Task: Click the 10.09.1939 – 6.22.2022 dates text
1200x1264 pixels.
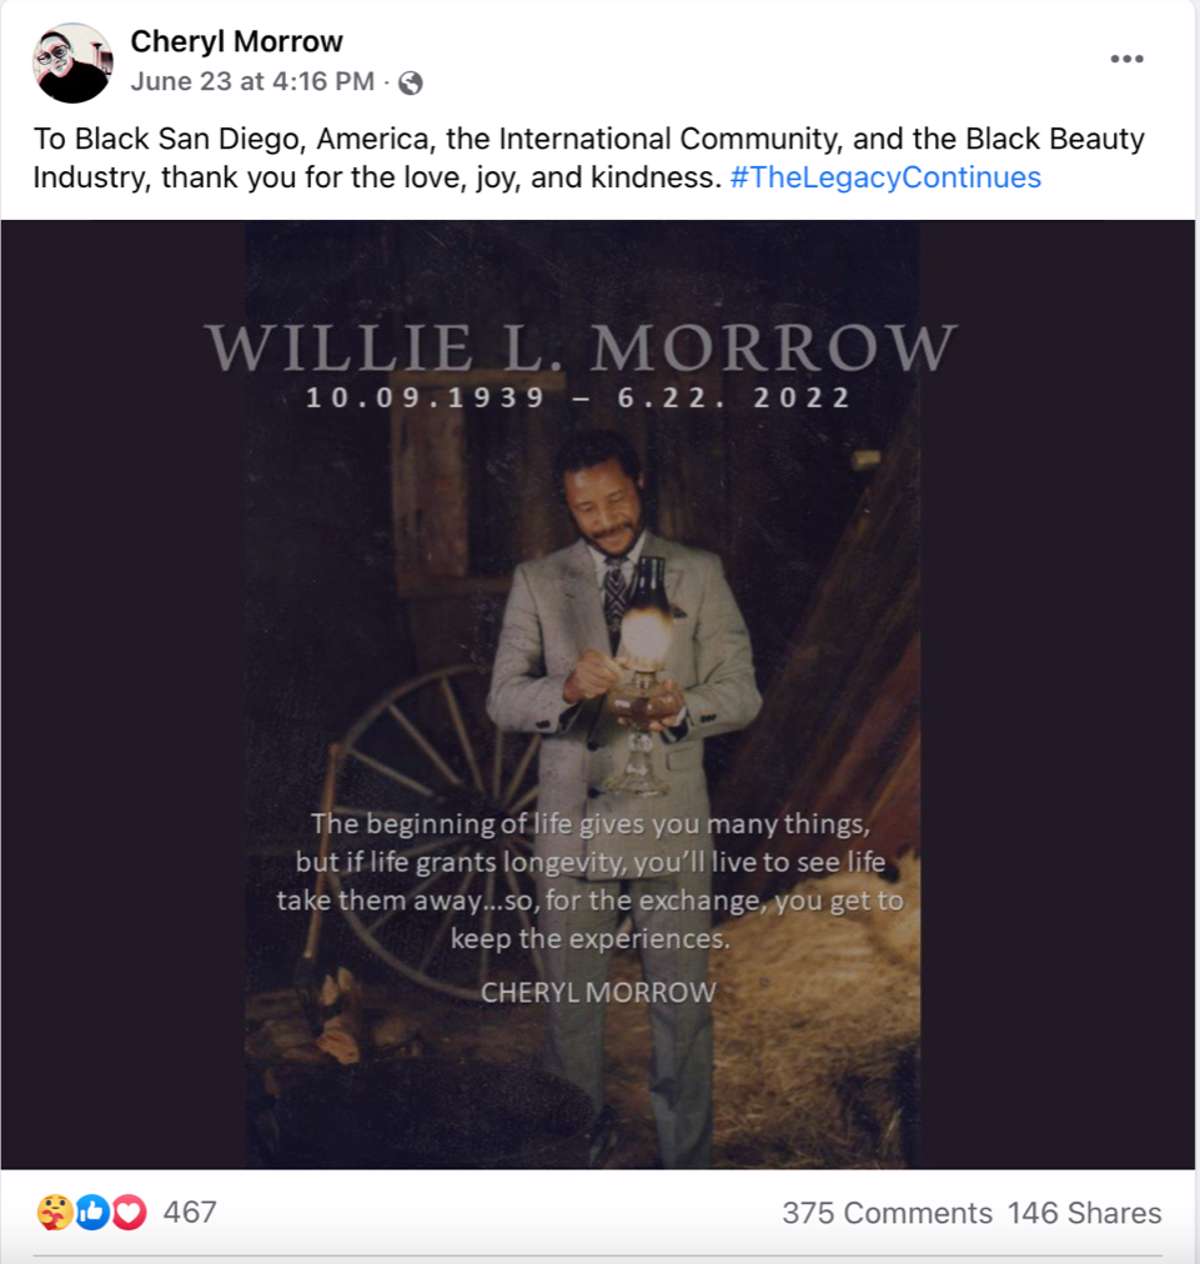Action: click(578, 398)
